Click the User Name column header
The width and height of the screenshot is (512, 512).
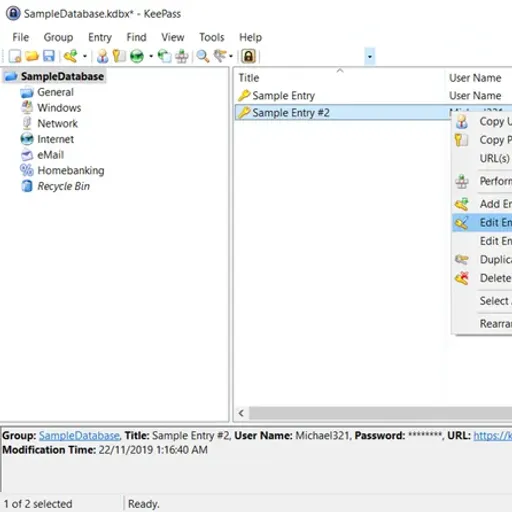(x=478, y=78)
